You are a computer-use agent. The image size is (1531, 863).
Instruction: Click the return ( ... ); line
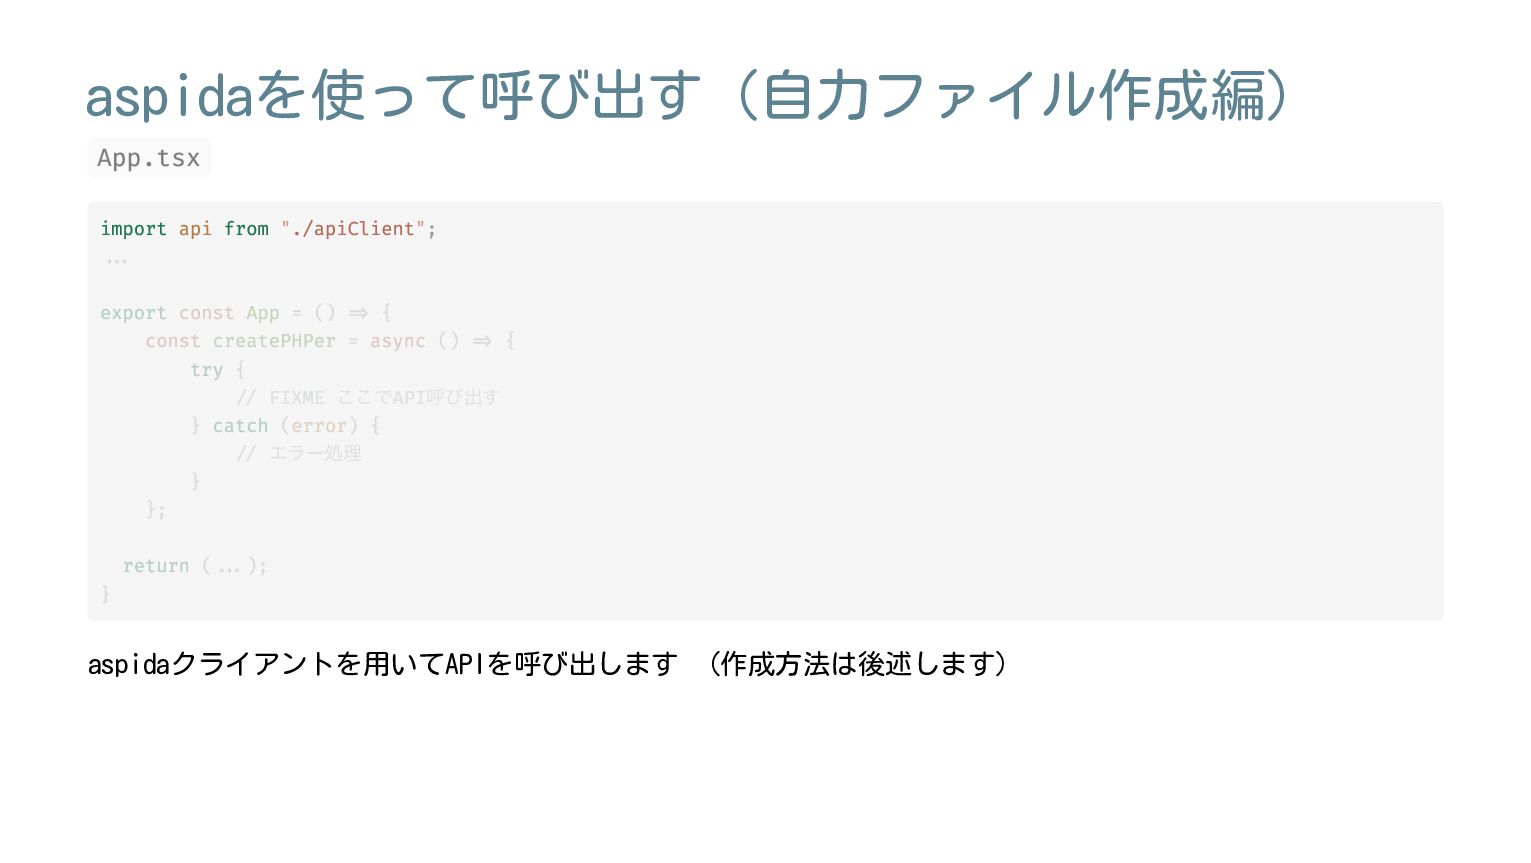tap(195, 566)
